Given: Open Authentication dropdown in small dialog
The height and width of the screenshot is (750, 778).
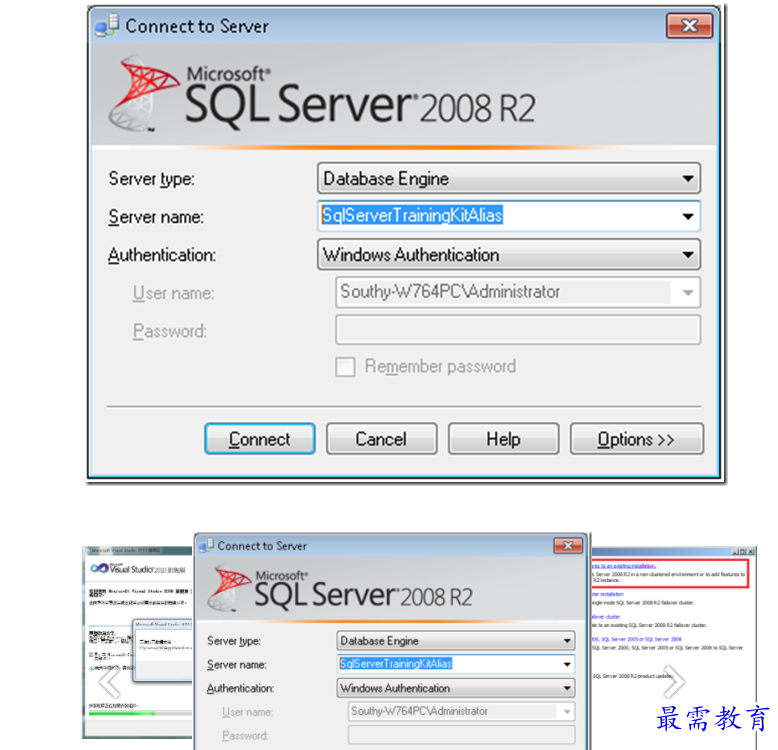Looking at the screenshot, I should pyautogui.click(x=455, y=688).
